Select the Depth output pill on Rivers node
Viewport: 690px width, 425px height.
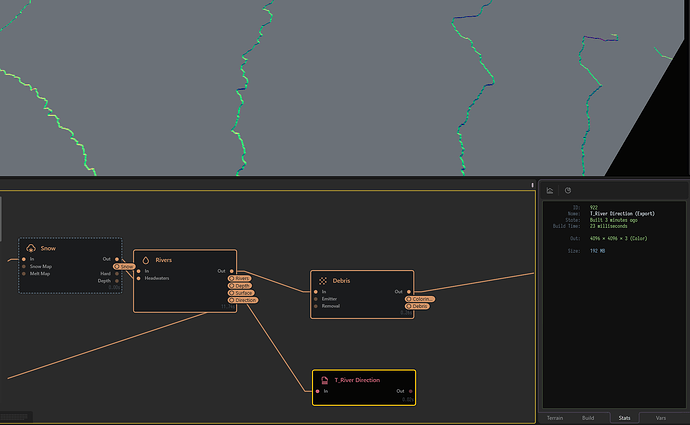(240, 286)
